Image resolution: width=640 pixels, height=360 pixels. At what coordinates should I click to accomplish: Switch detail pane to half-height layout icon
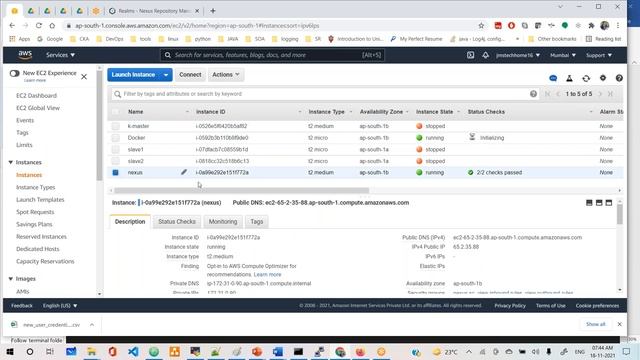(x=599, y=202)
